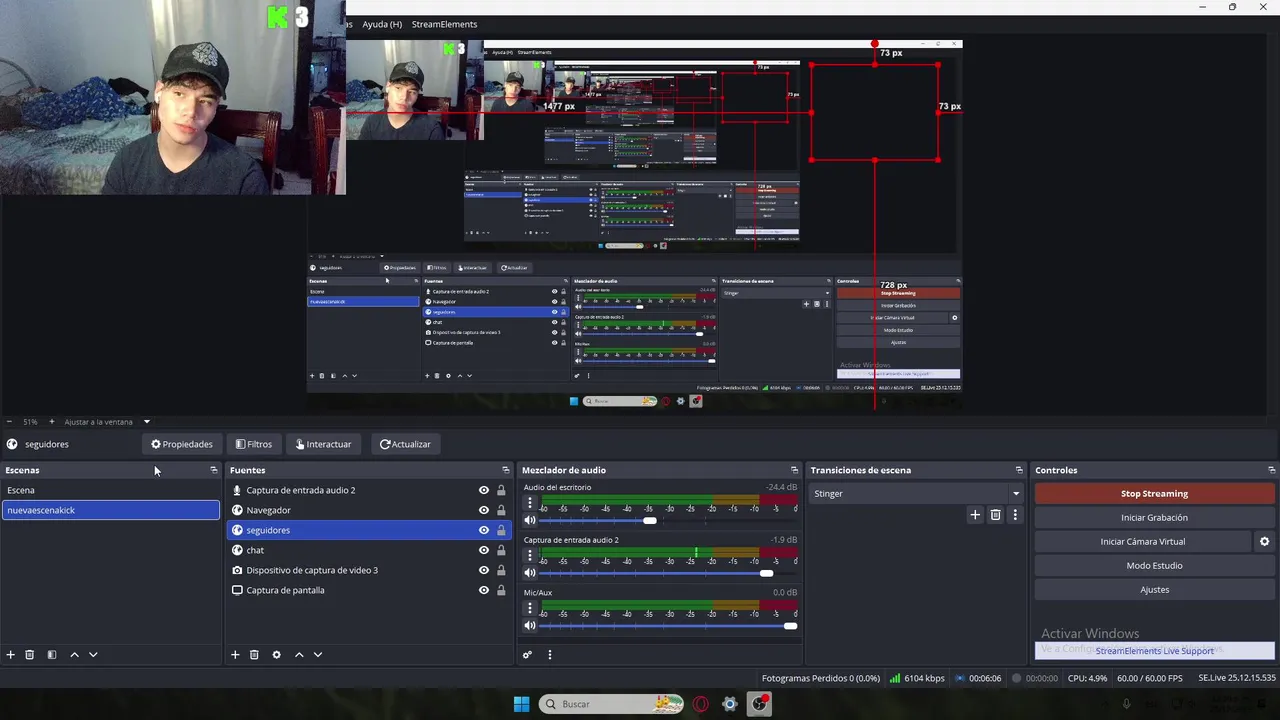Screen dimensions: 1280x720
Task: Toggle lock on seguidores source
Action: tap(501, 530)
